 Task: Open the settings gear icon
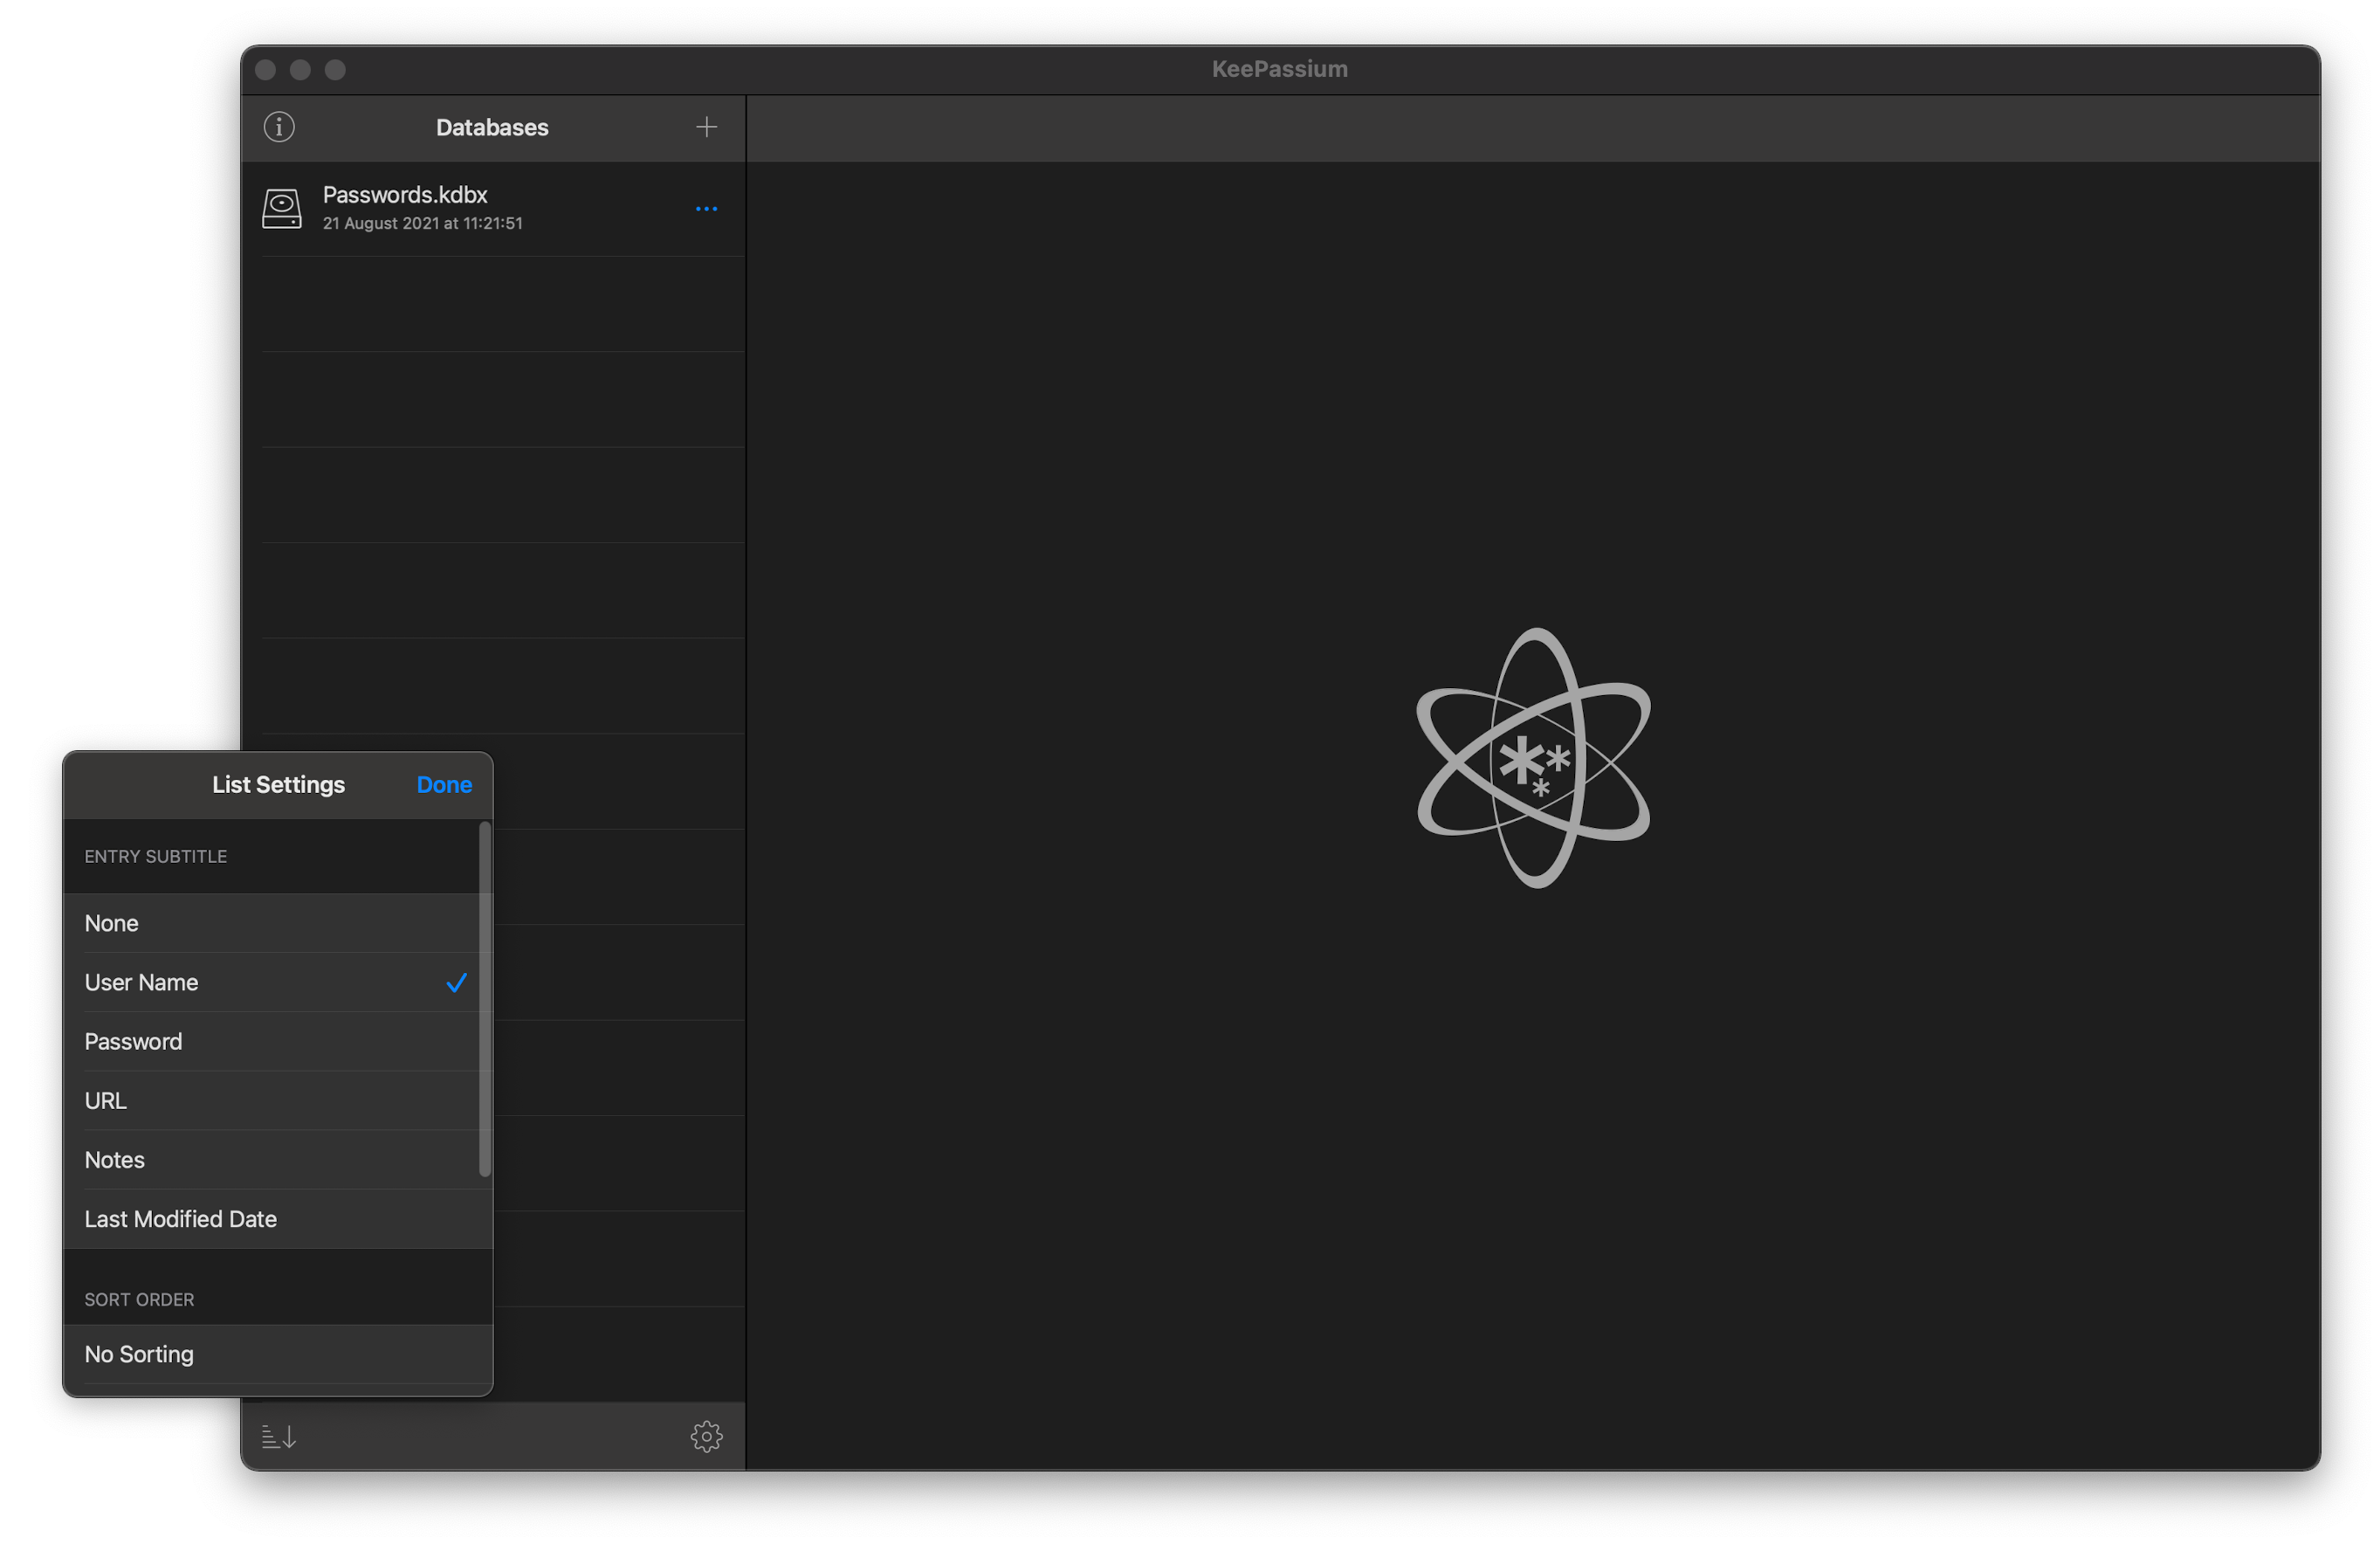[x=706, y=1436]
